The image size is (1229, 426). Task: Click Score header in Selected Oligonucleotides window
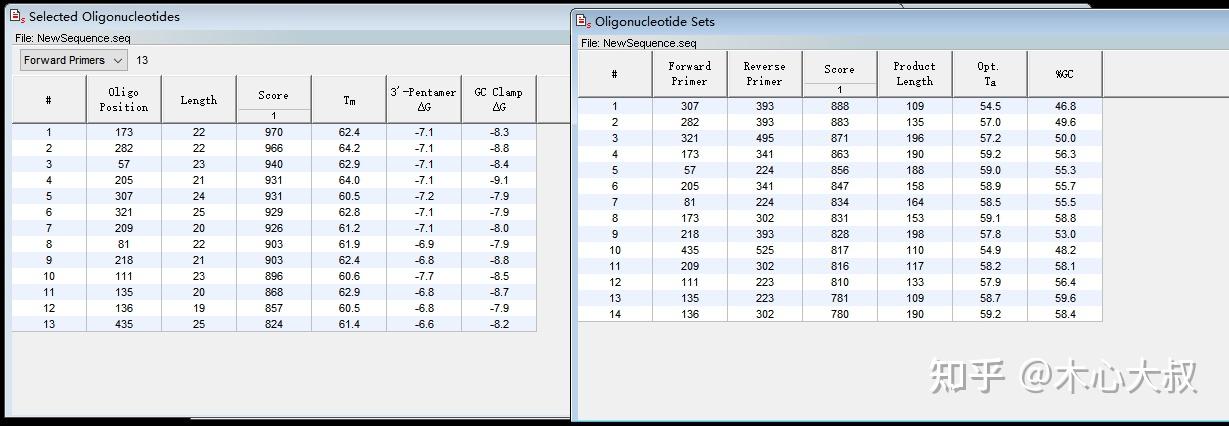click(274, 95)
